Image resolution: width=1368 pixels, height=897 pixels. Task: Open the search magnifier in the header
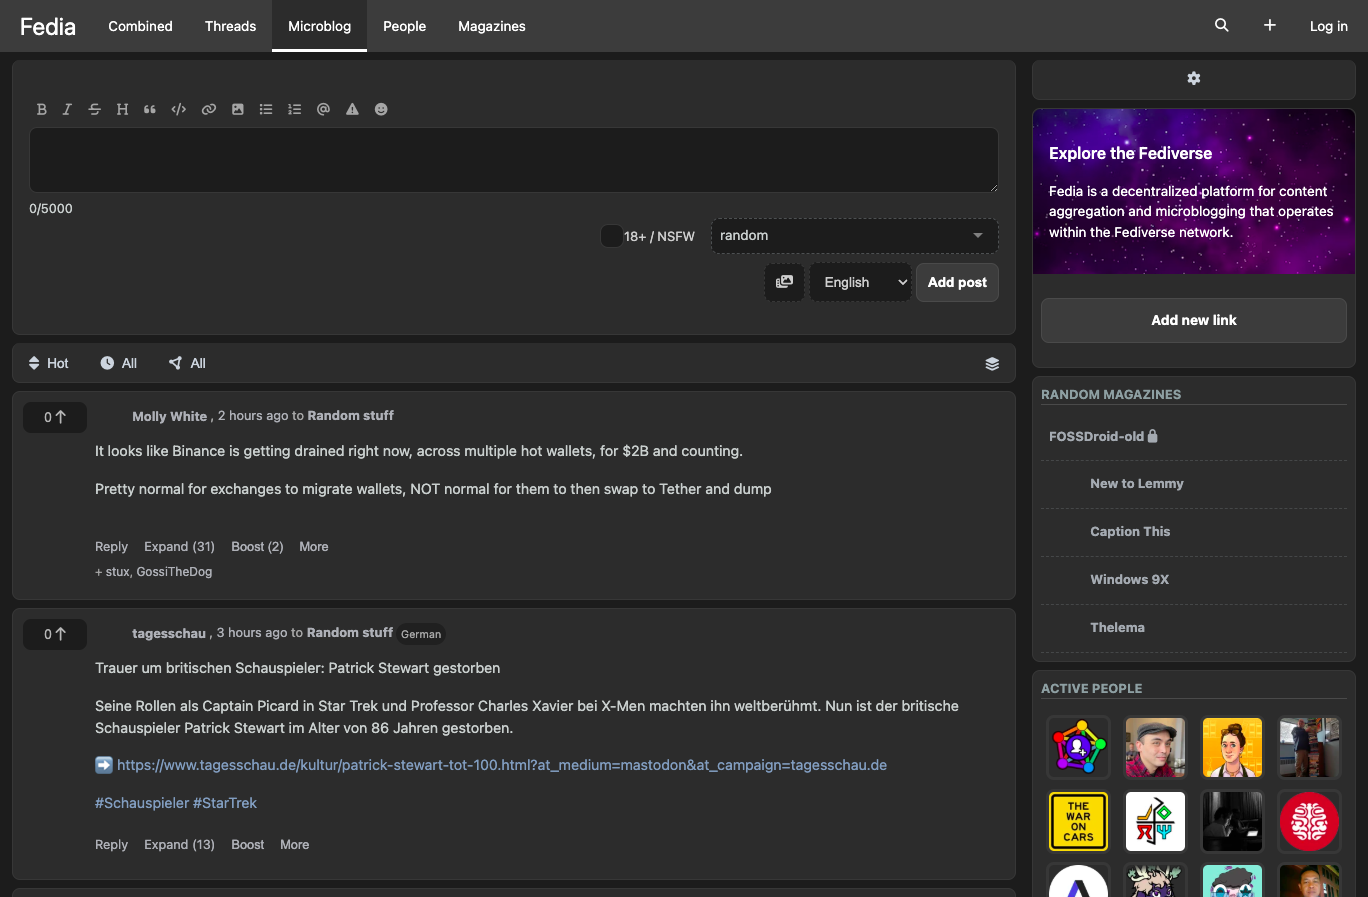point(1222,26)
